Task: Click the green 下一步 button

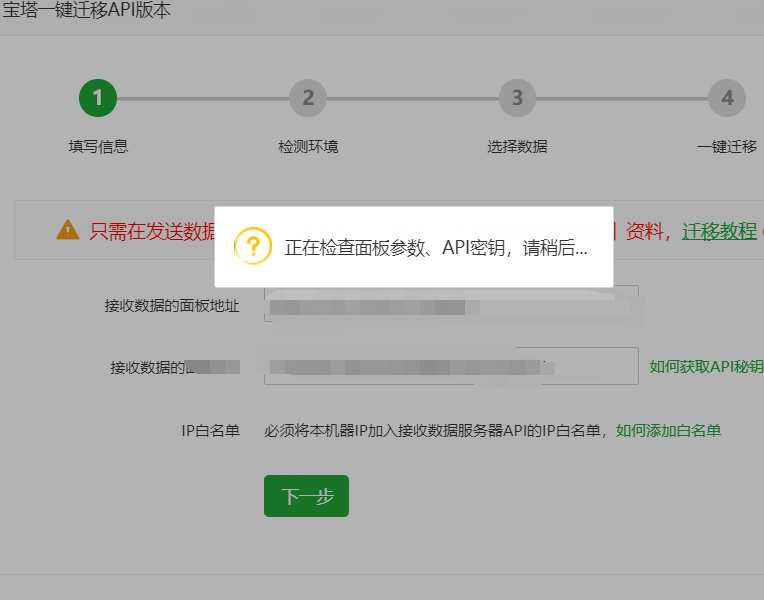Action: pyautogui.click(x=306, y=496)
